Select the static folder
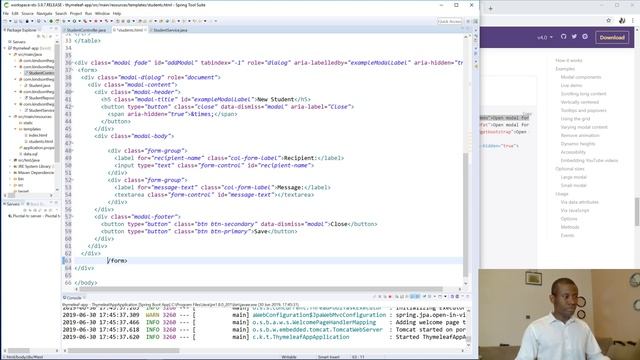Screen dimensions: 640x360 [25, 123]
